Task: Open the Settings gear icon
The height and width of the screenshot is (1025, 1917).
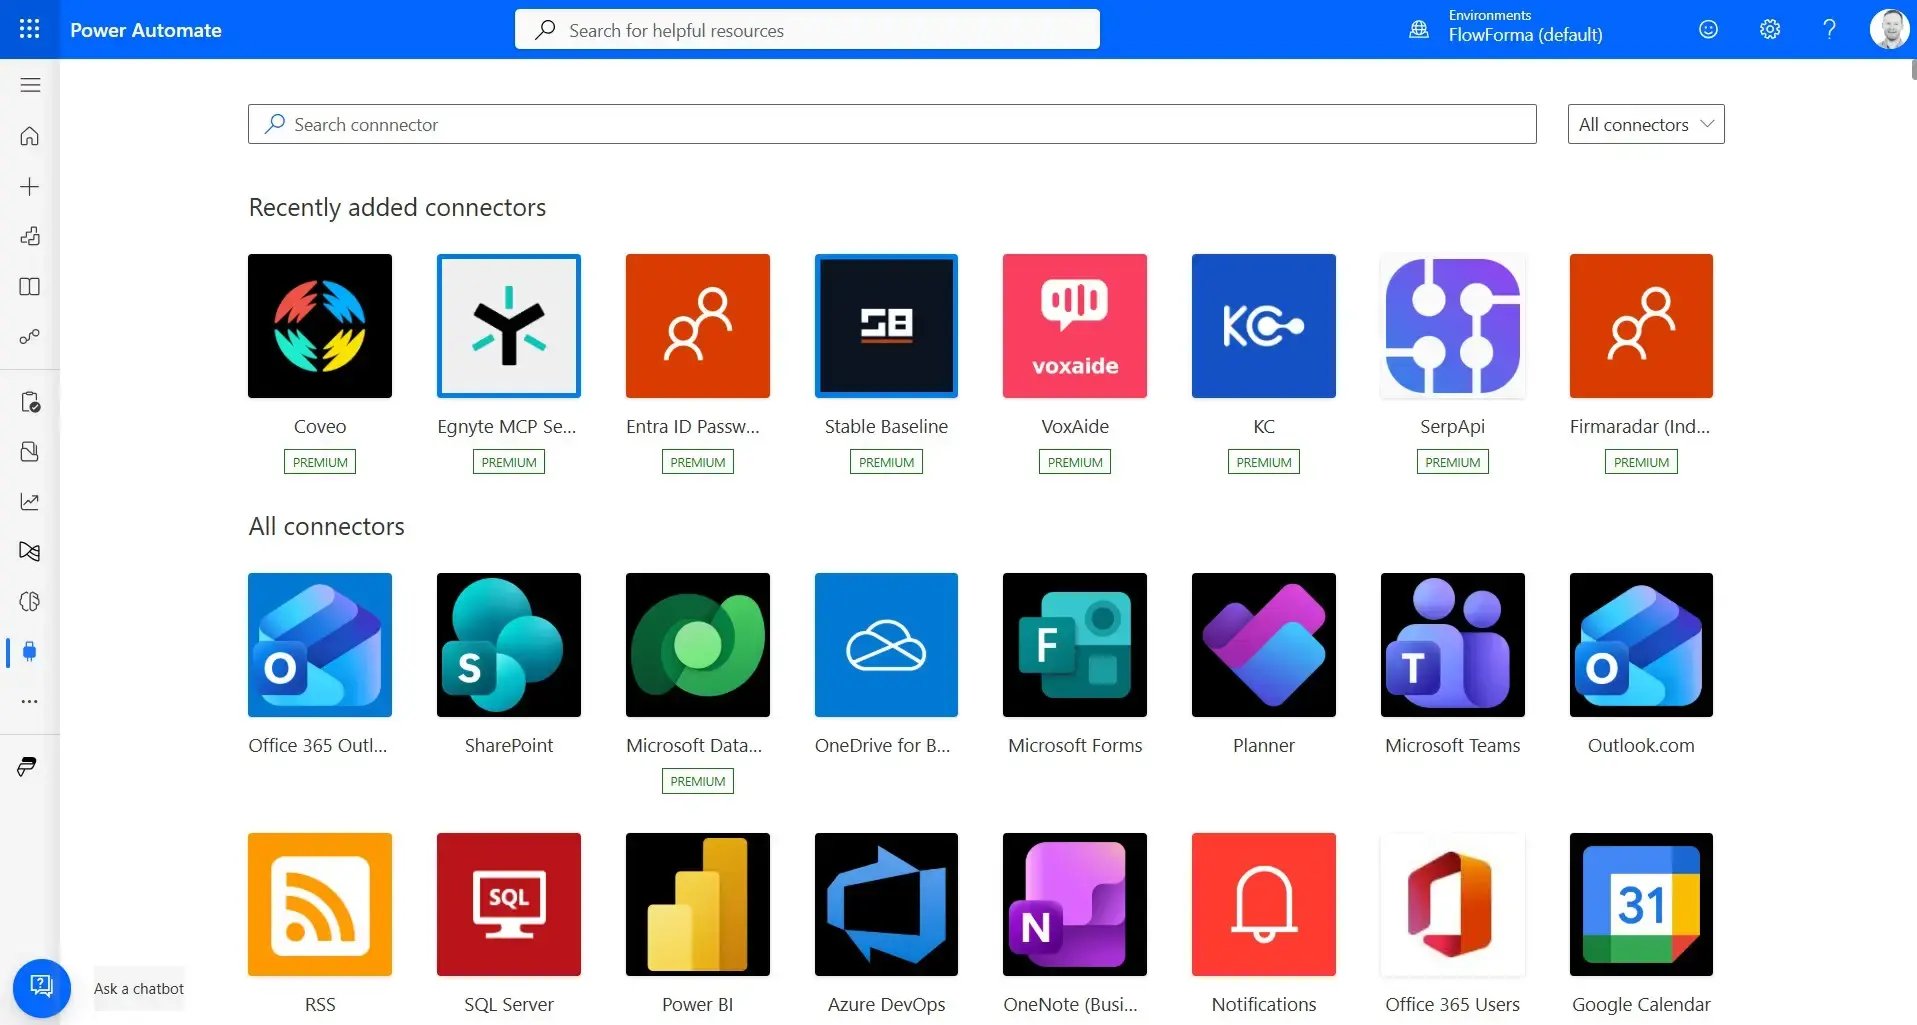Action: pos(1770,29)
